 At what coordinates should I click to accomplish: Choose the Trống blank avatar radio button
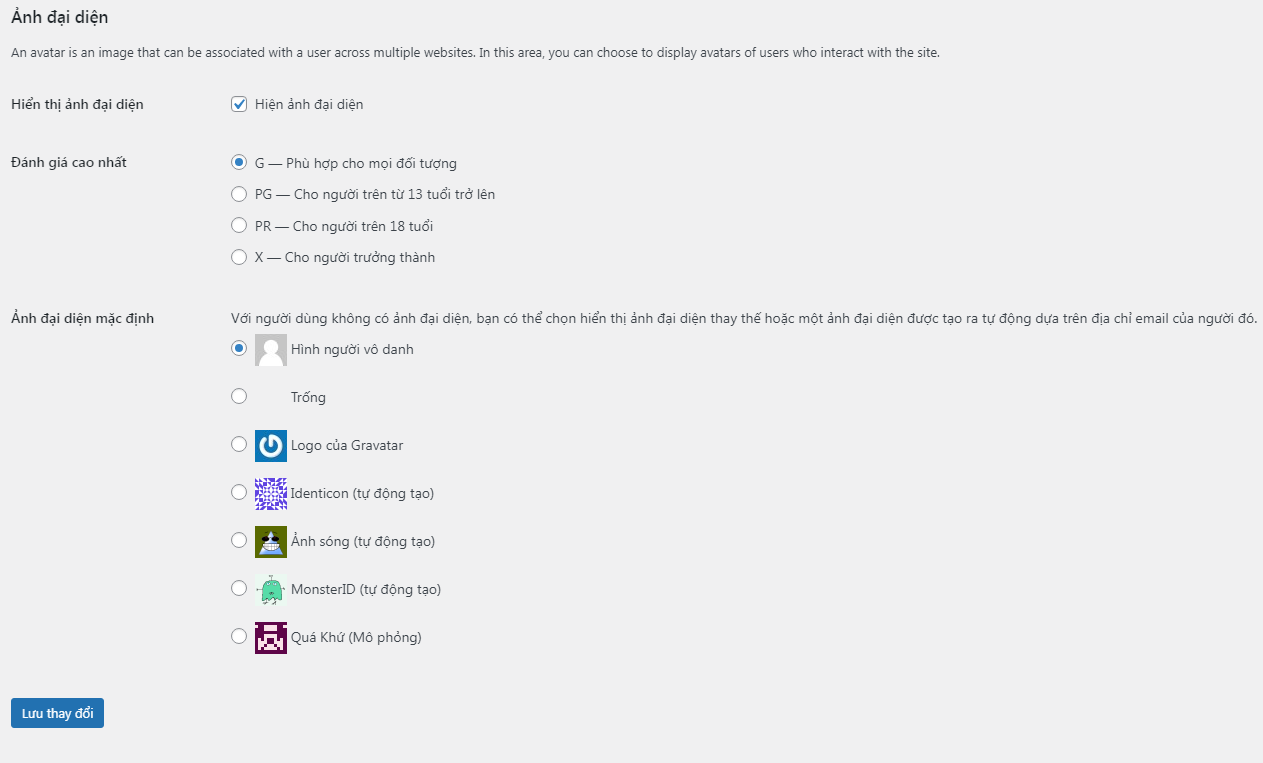tap(239, 397)
